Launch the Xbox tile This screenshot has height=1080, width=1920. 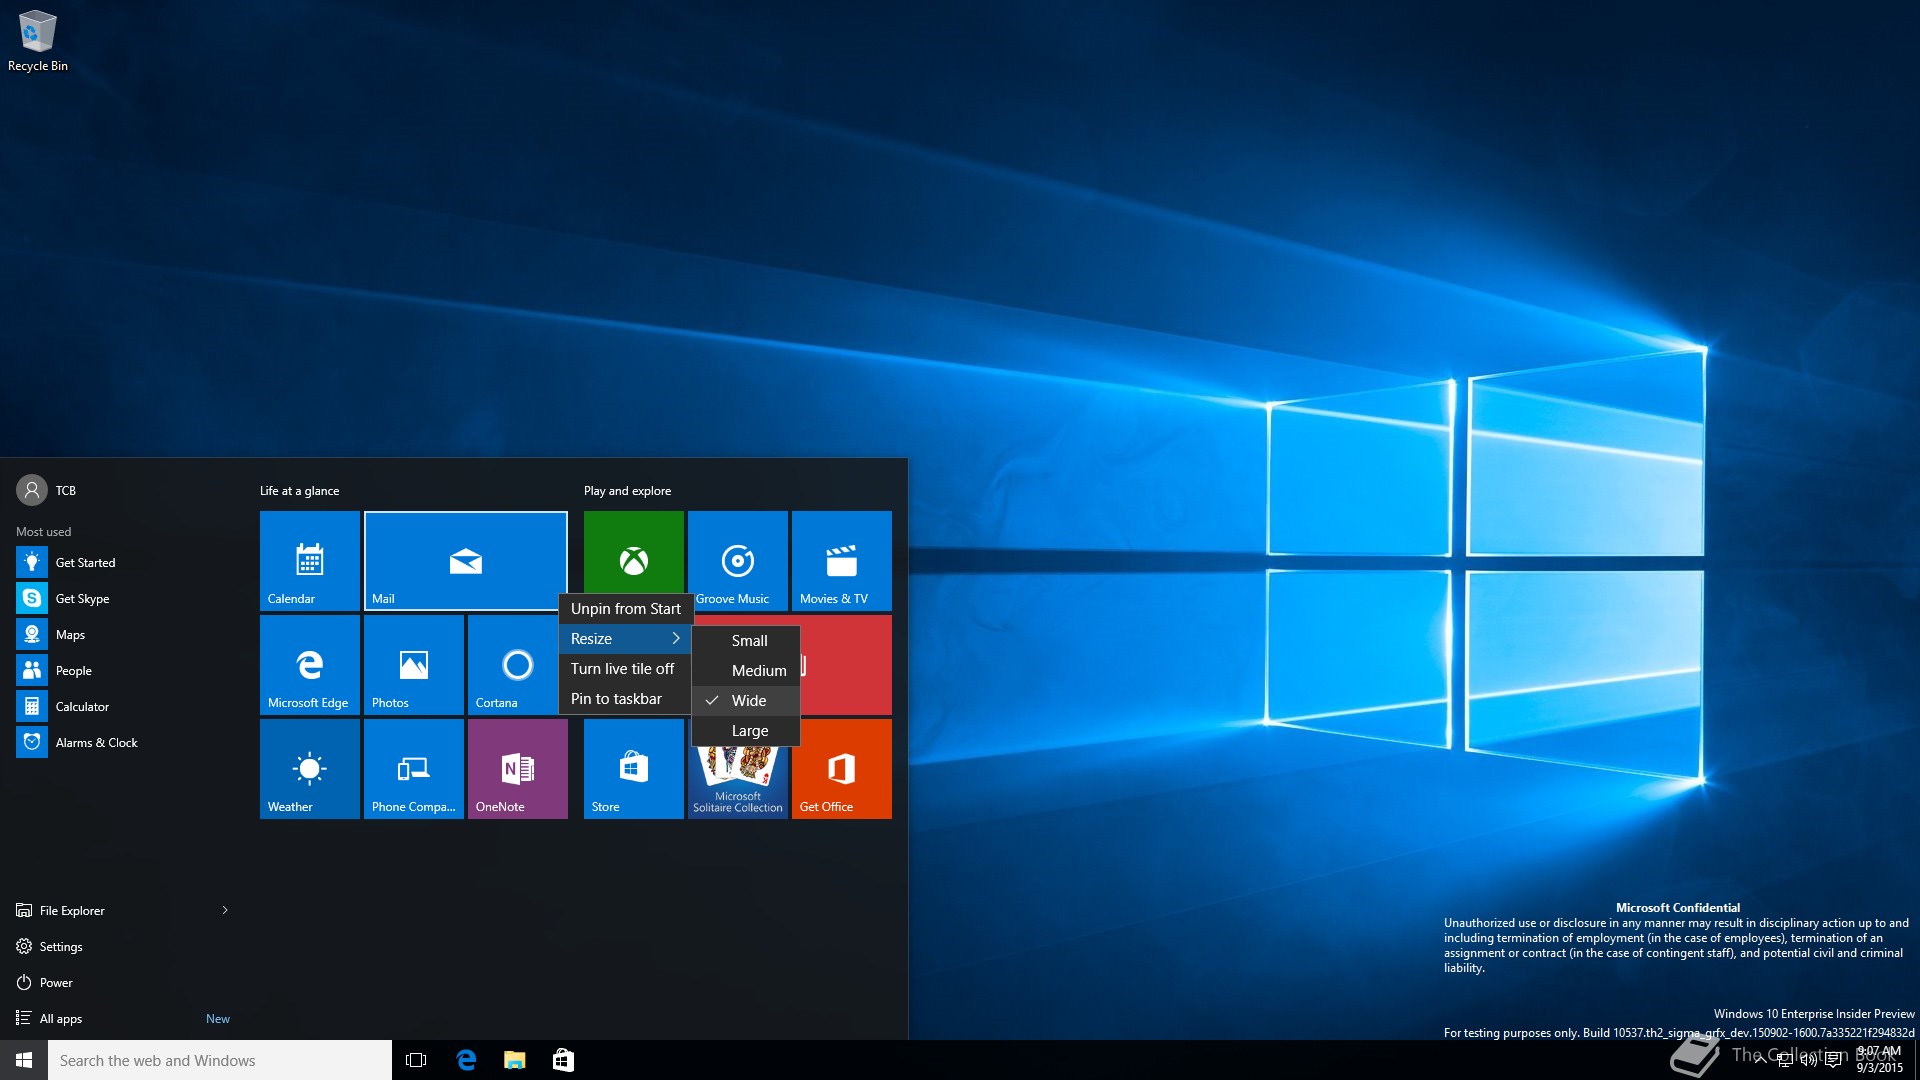click(x=634, y=552)
